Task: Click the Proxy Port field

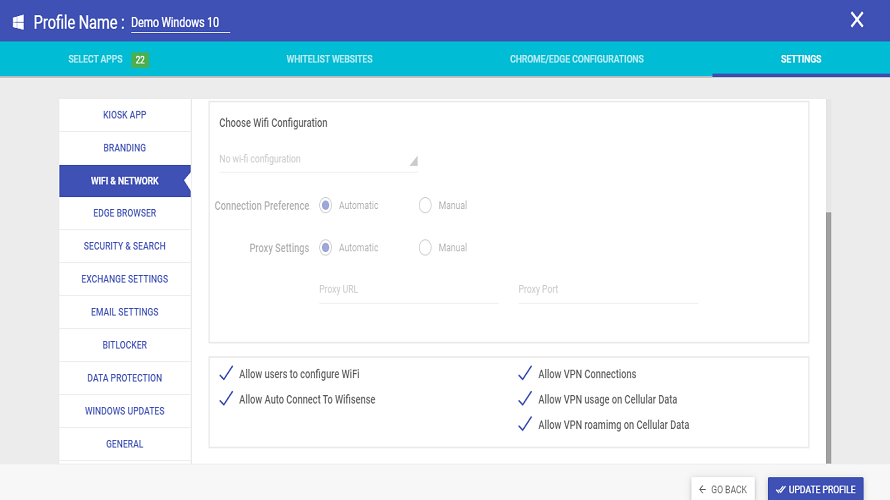Action: (607, 290)
